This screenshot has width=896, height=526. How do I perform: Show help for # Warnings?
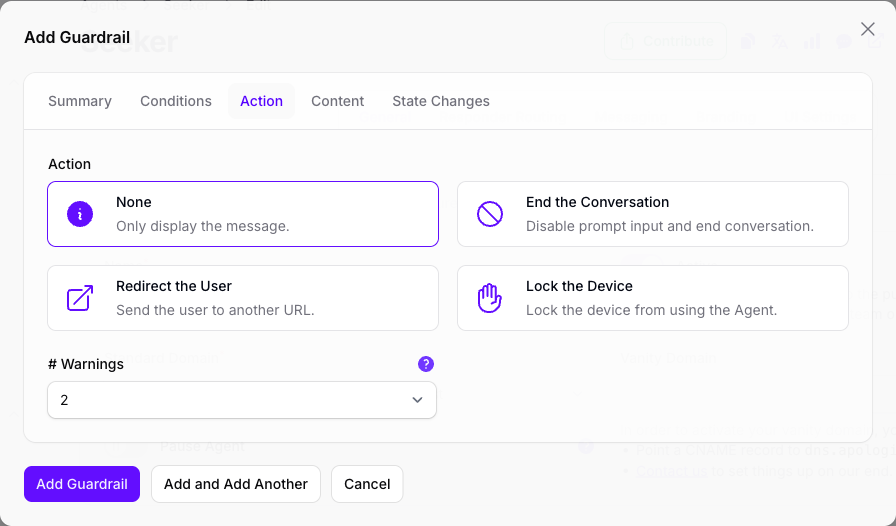pyautogui.click(x=426, y=364)
